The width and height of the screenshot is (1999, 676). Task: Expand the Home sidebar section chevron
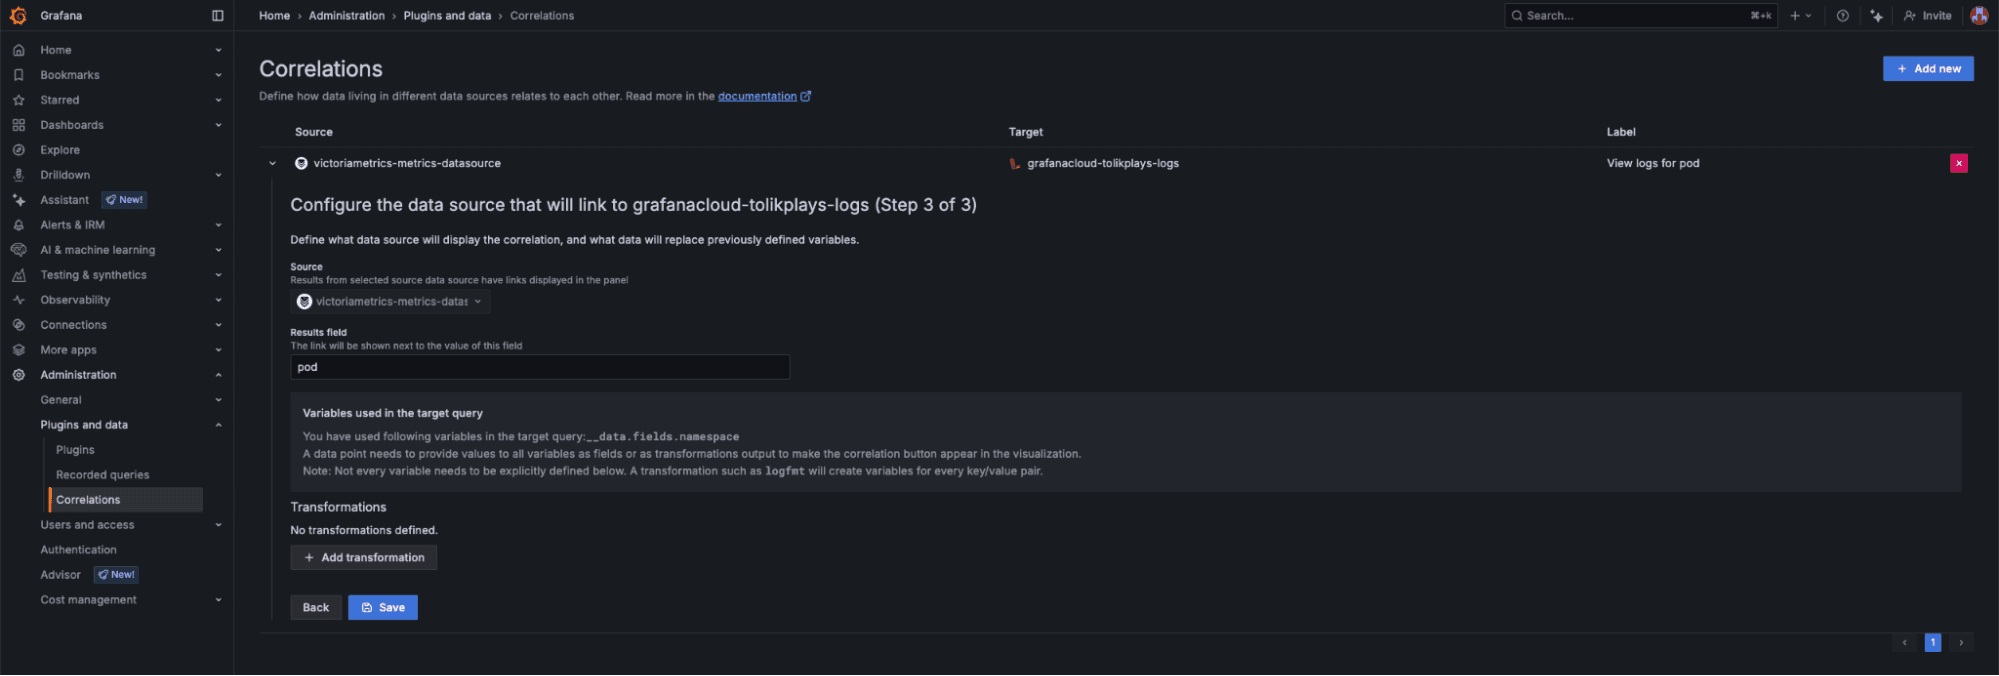pos(218,50)
